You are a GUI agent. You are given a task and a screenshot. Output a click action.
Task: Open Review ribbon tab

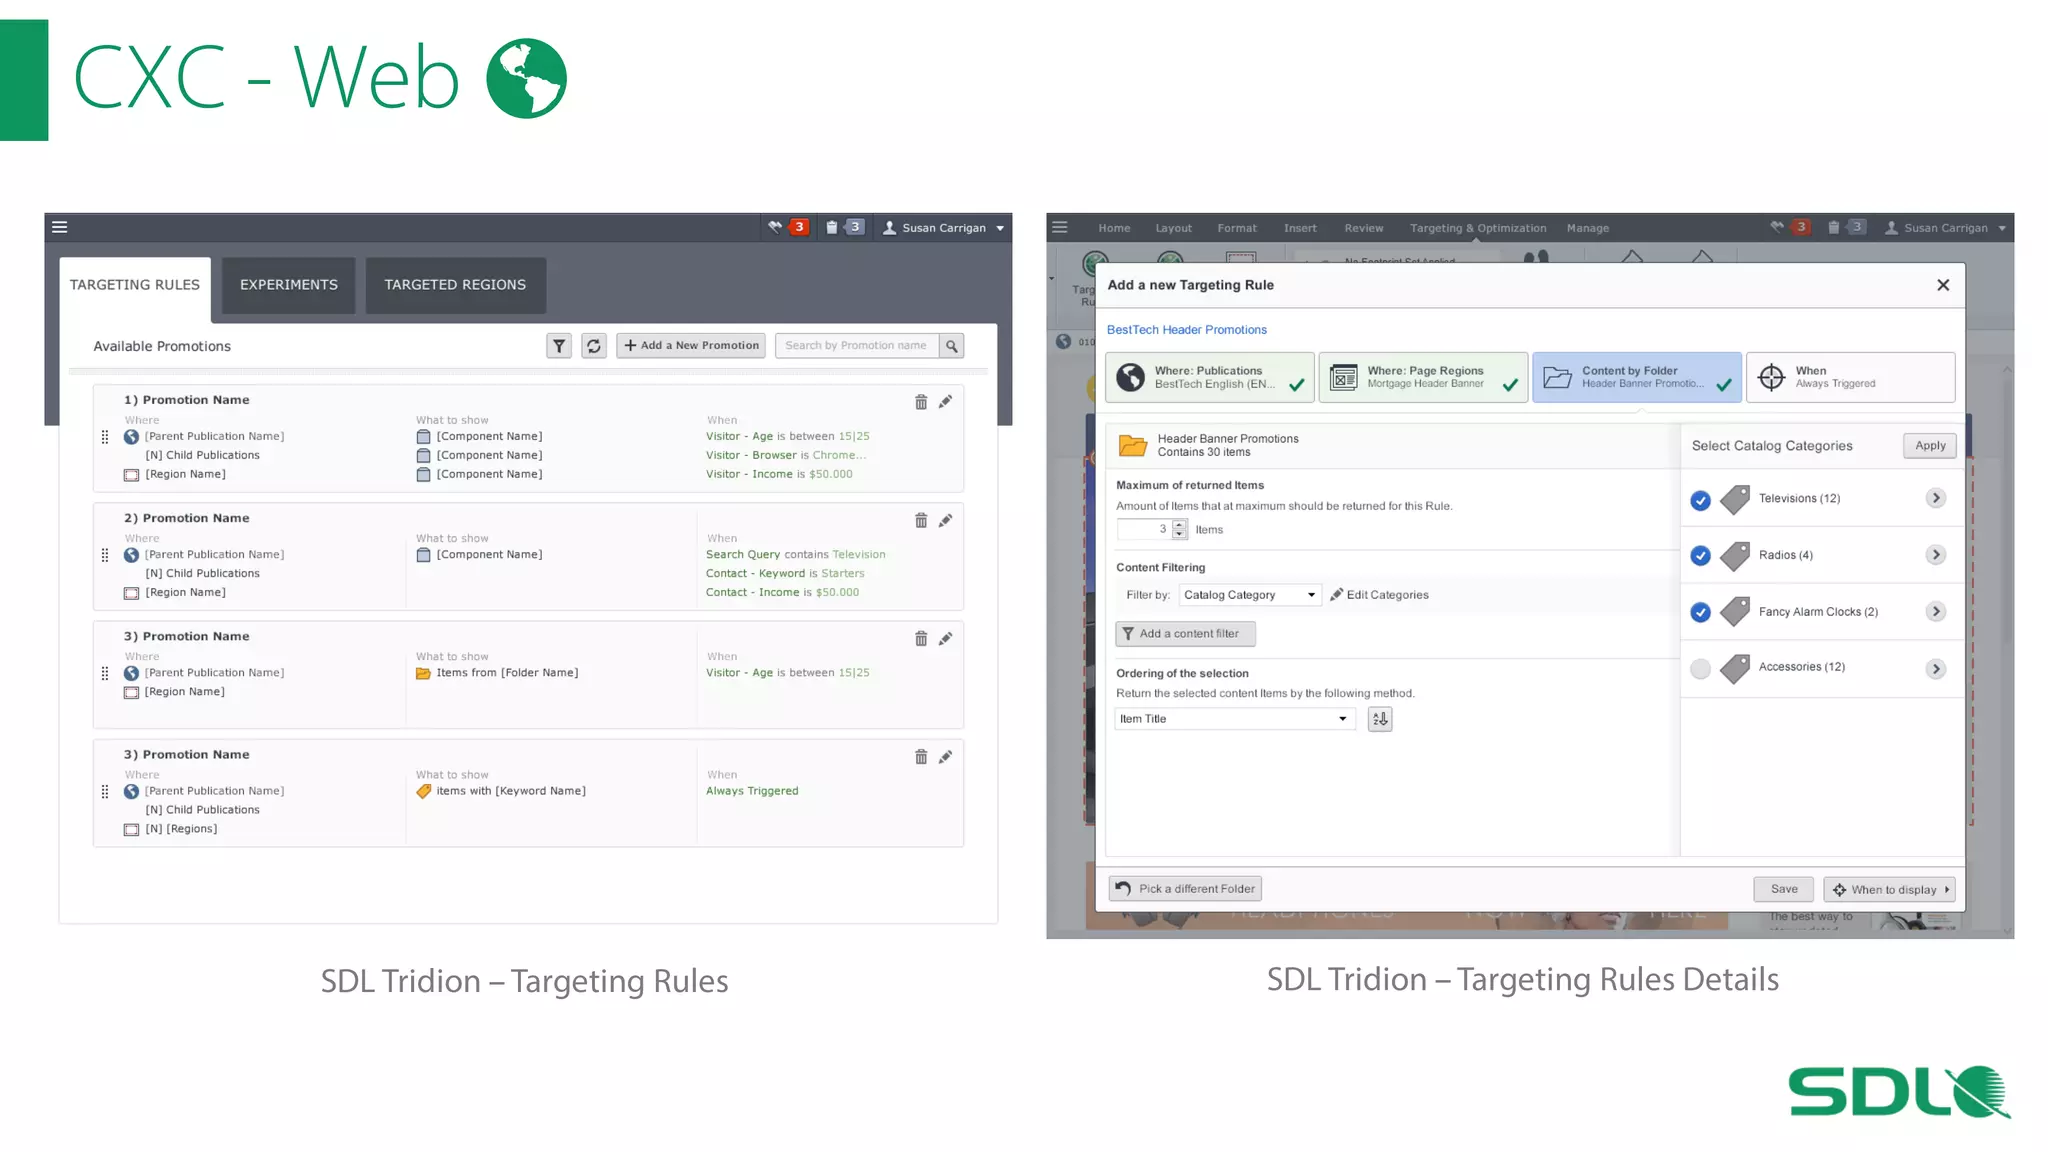click(1364, 228)
